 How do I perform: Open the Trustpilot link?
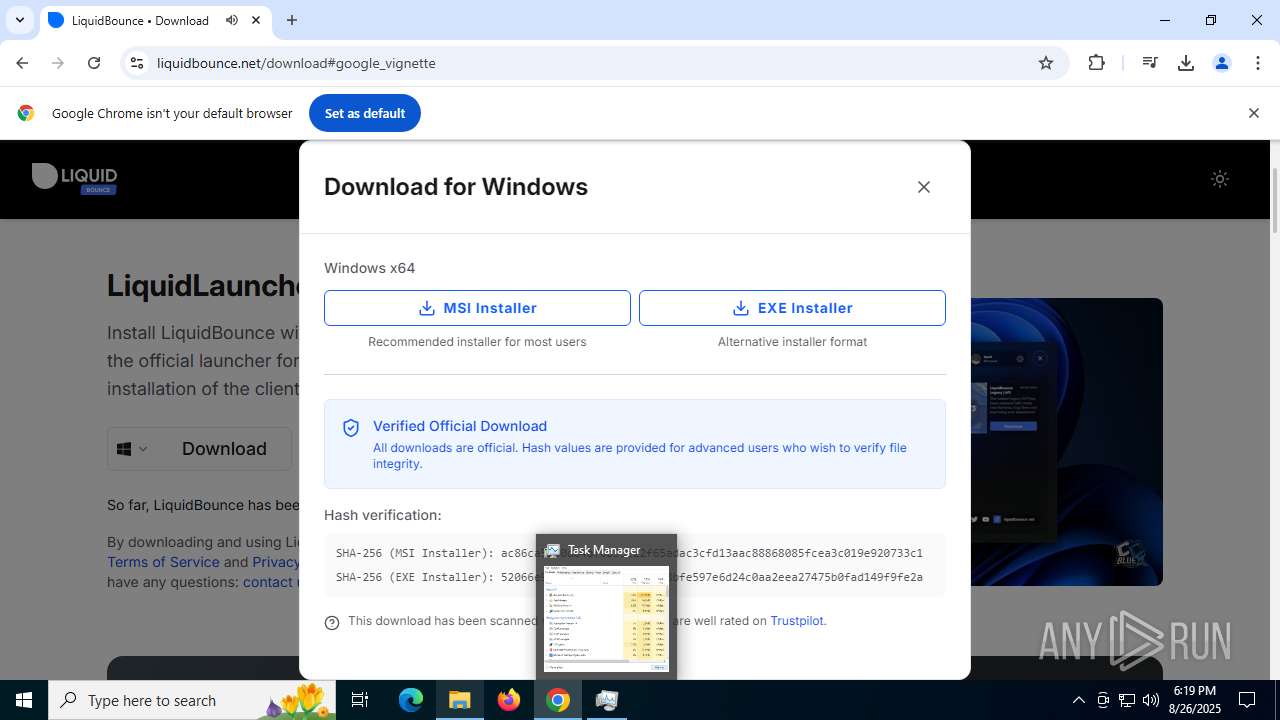pos(797,621)
